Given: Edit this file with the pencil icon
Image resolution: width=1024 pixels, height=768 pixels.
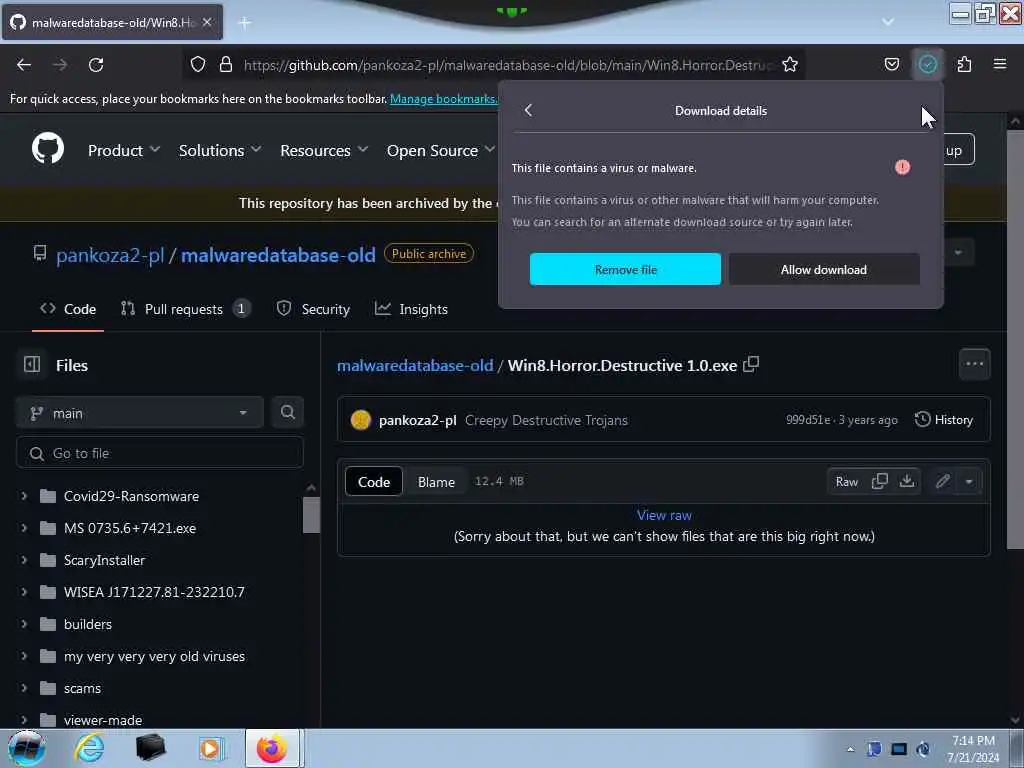Looking at the screenshot, I should (x=942, y=481).
